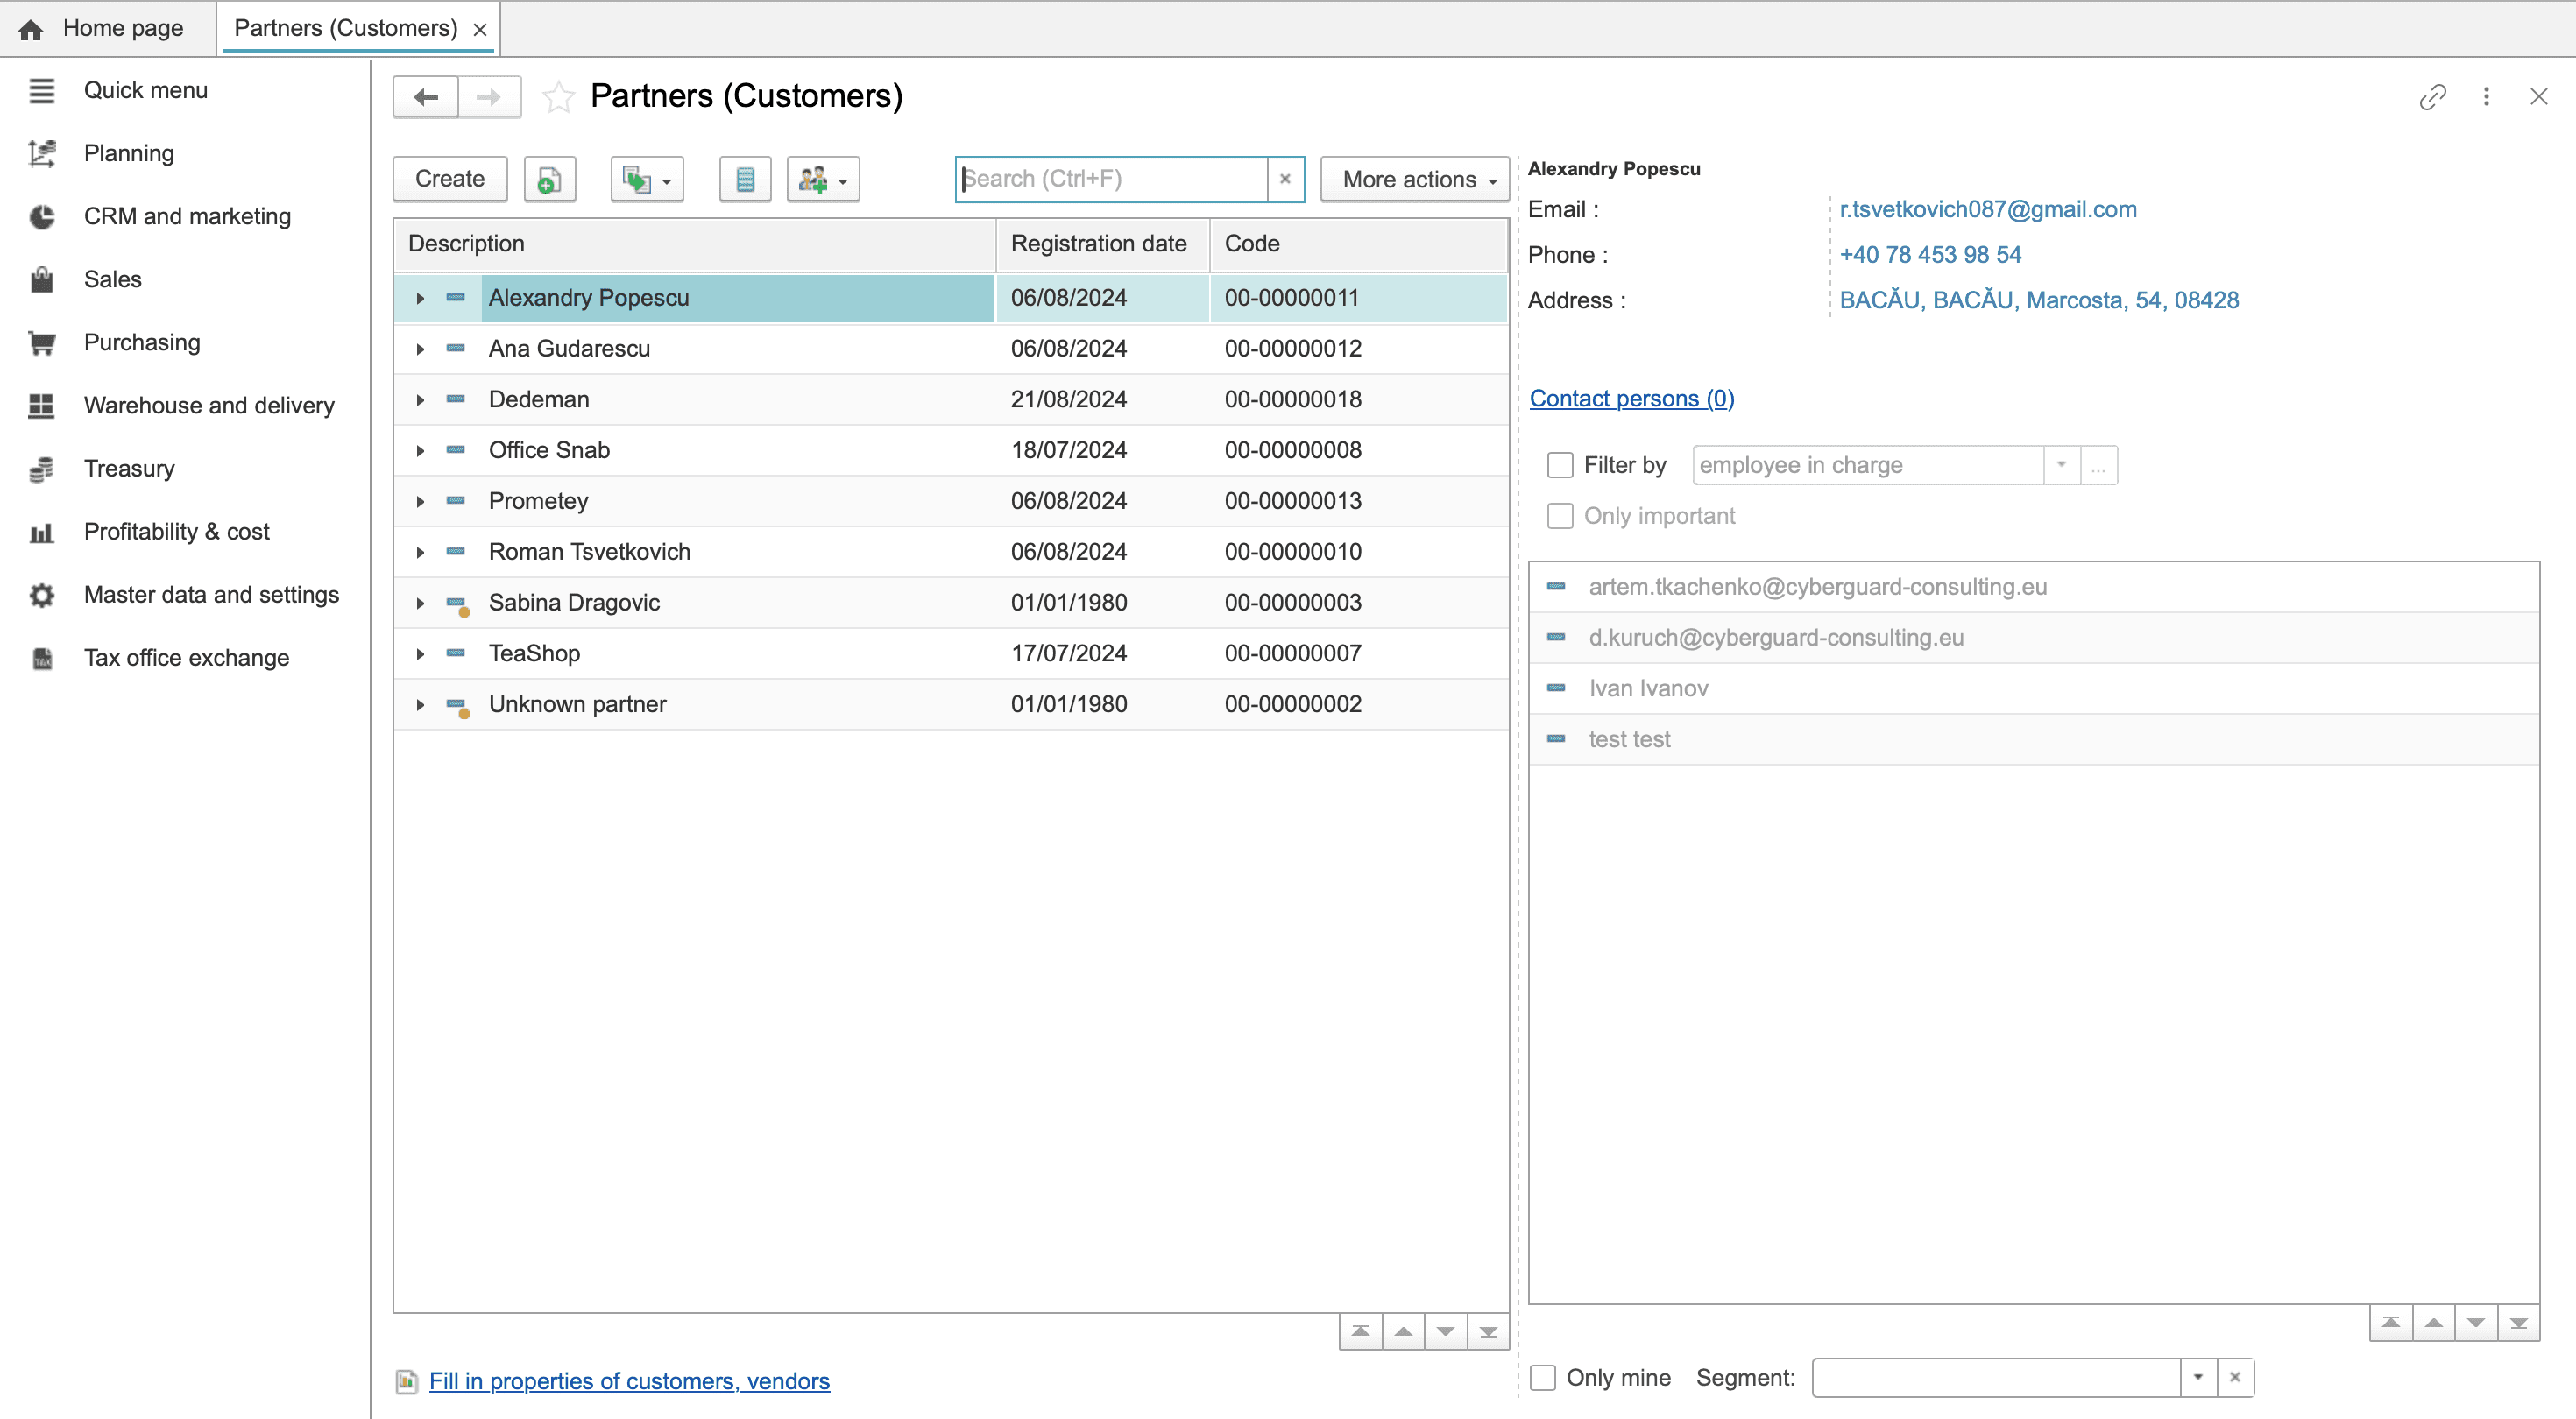Viewport: 2576px width, 1419px height.
Task: Check the Only mine option
Action: pyautogui.click(x=1543, y=1377)
